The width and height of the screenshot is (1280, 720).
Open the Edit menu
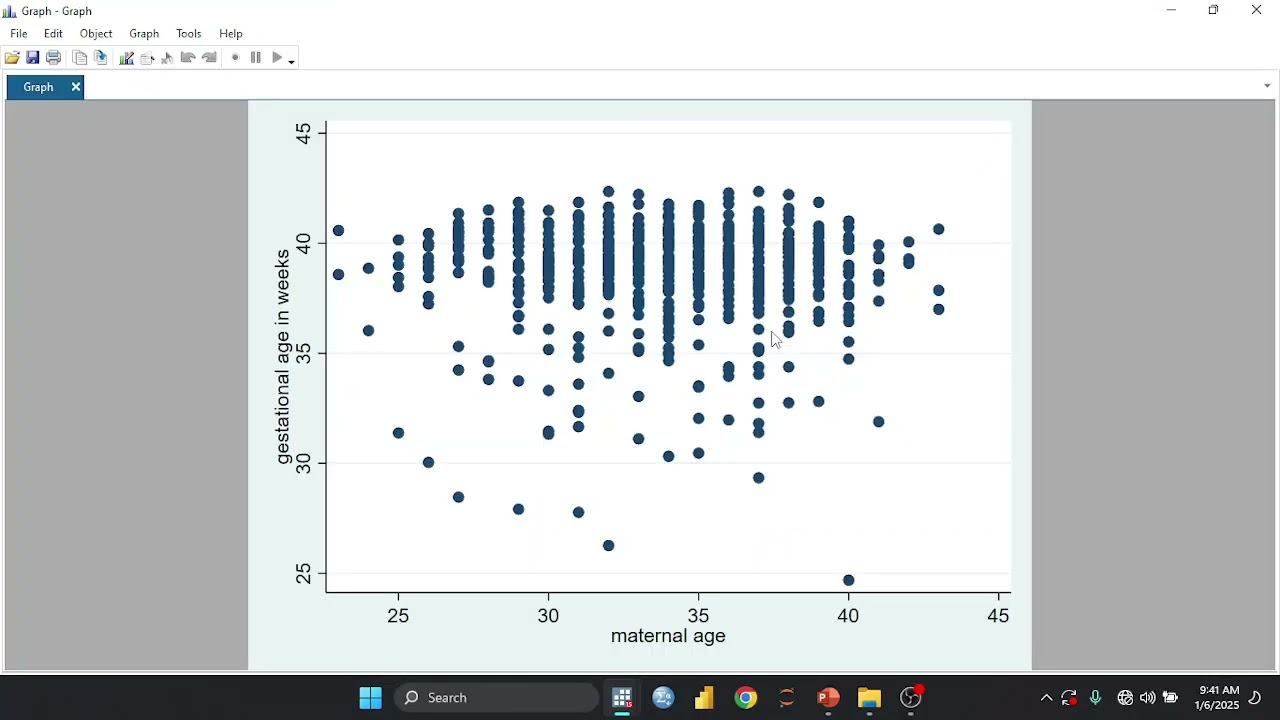pyautogui.click(x=53, y=34)
